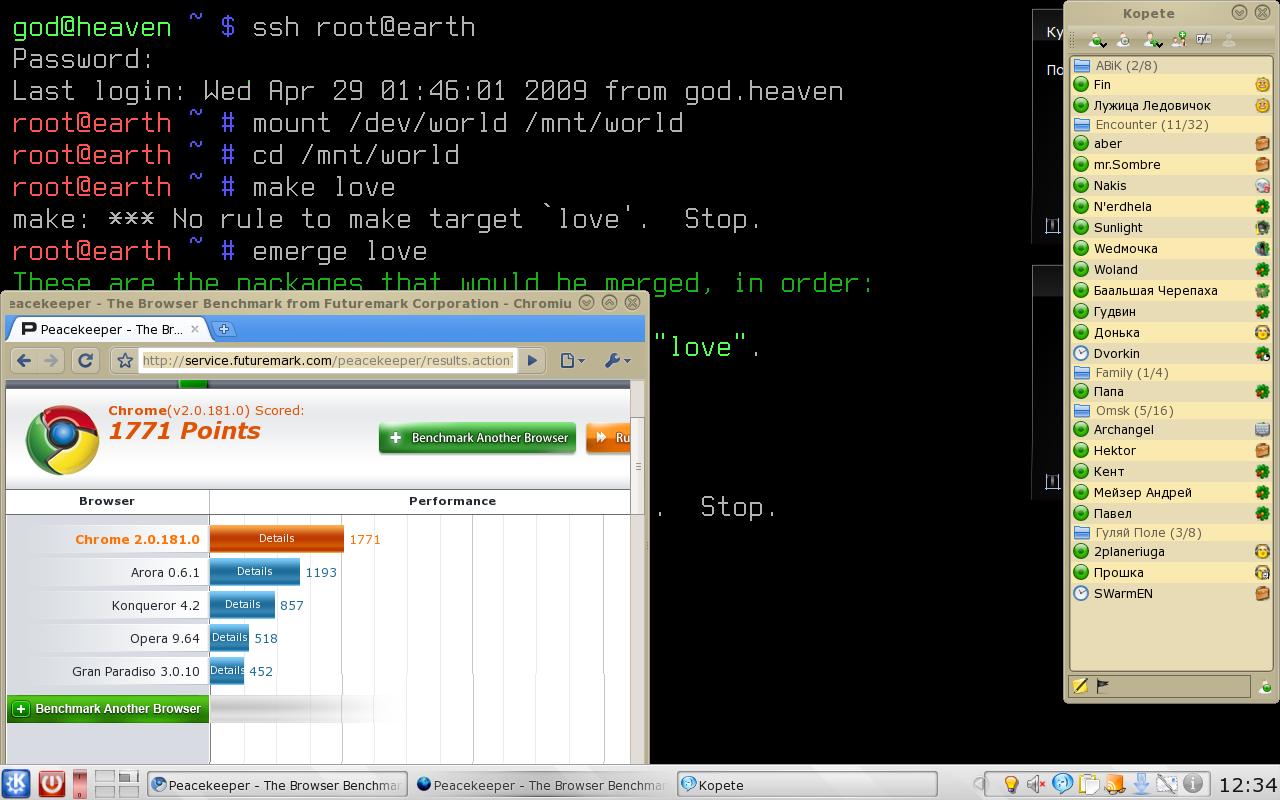Collapse the ABiK (2/8) group
Image resolution: width=1280 pixels, height=800 pixels.
click(x=1171, y=65)
